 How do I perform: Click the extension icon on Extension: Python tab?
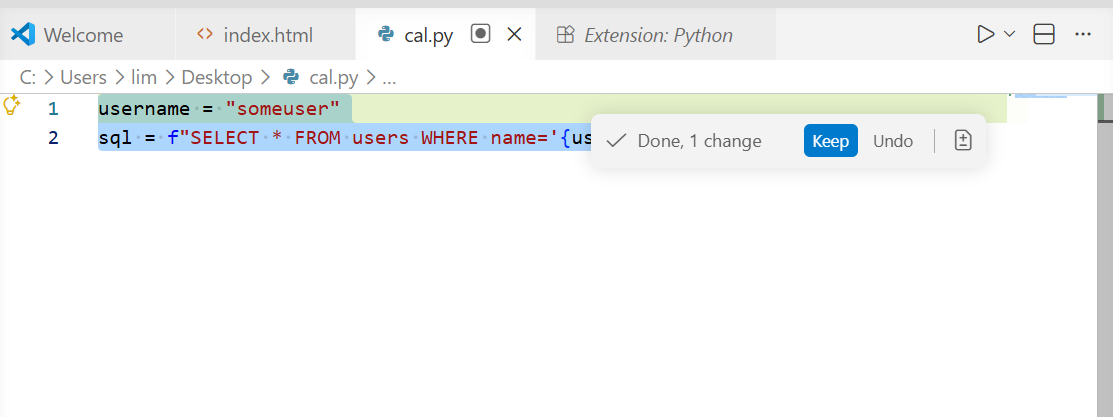[x=565, y=34]
